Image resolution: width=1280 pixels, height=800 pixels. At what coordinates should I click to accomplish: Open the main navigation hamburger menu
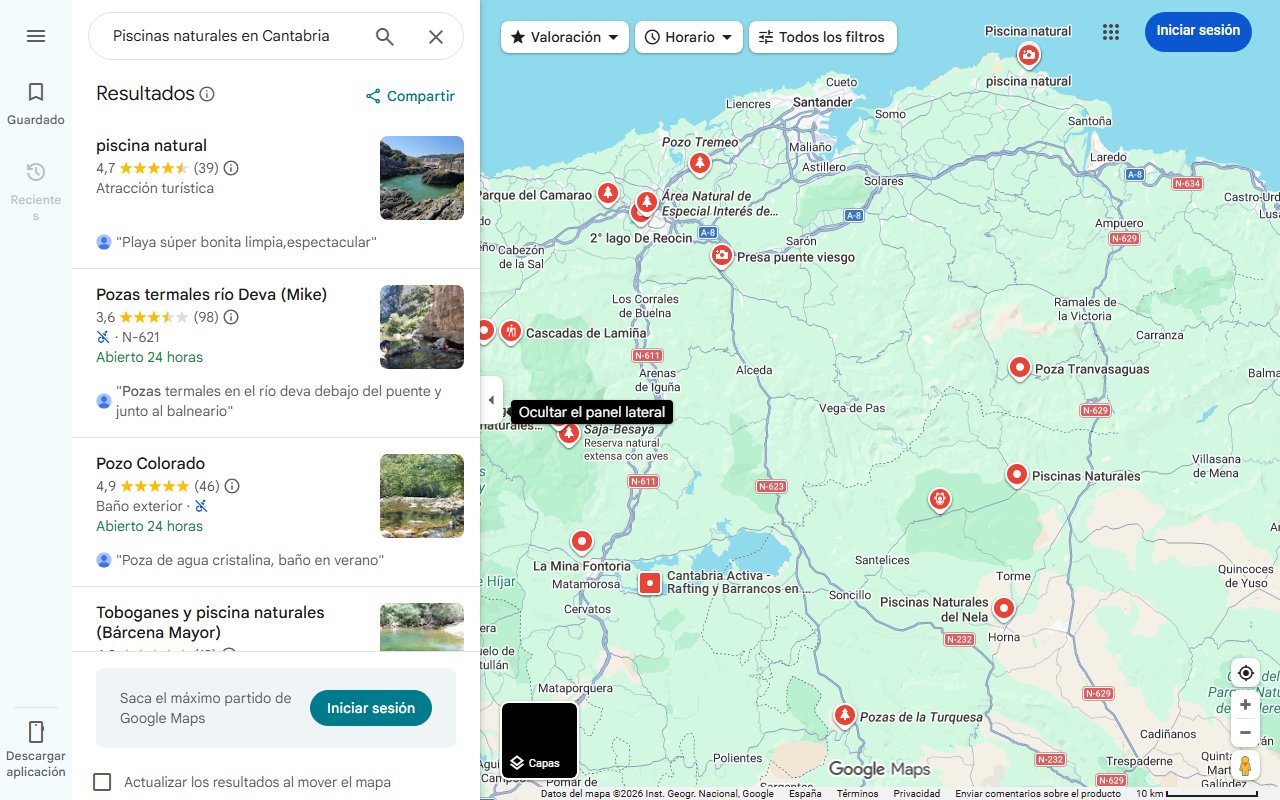tap(36, 35)
